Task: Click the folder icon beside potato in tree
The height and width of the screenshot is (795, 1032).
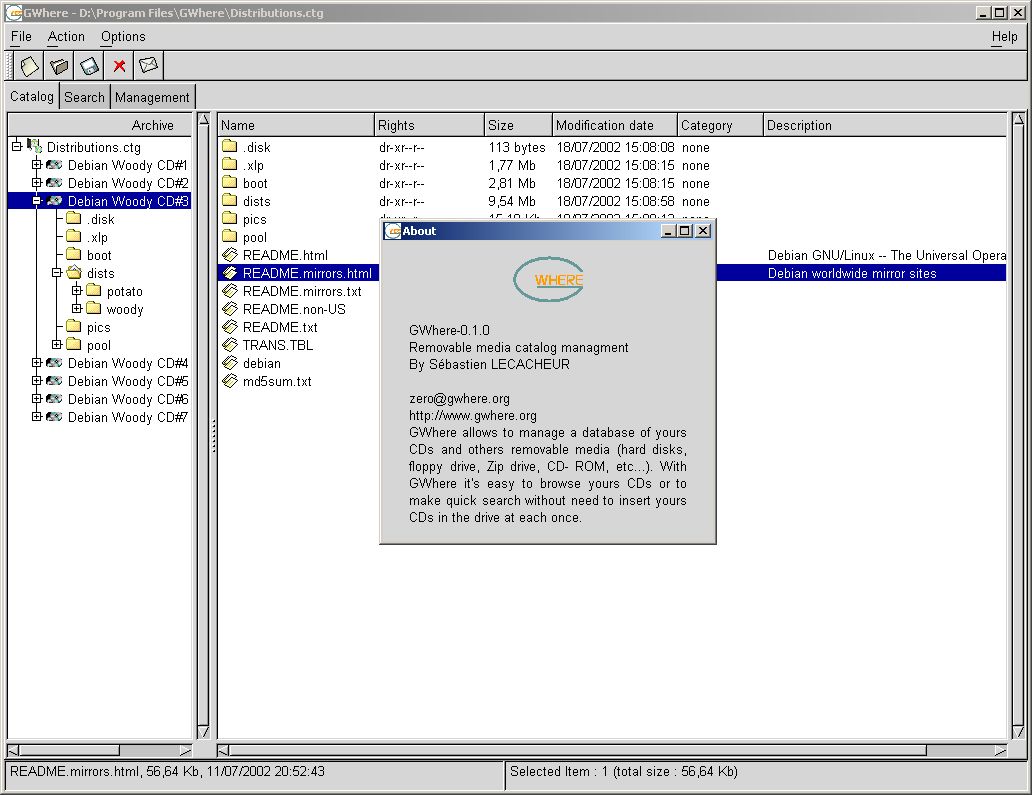Action: click(x=94, y=290)
